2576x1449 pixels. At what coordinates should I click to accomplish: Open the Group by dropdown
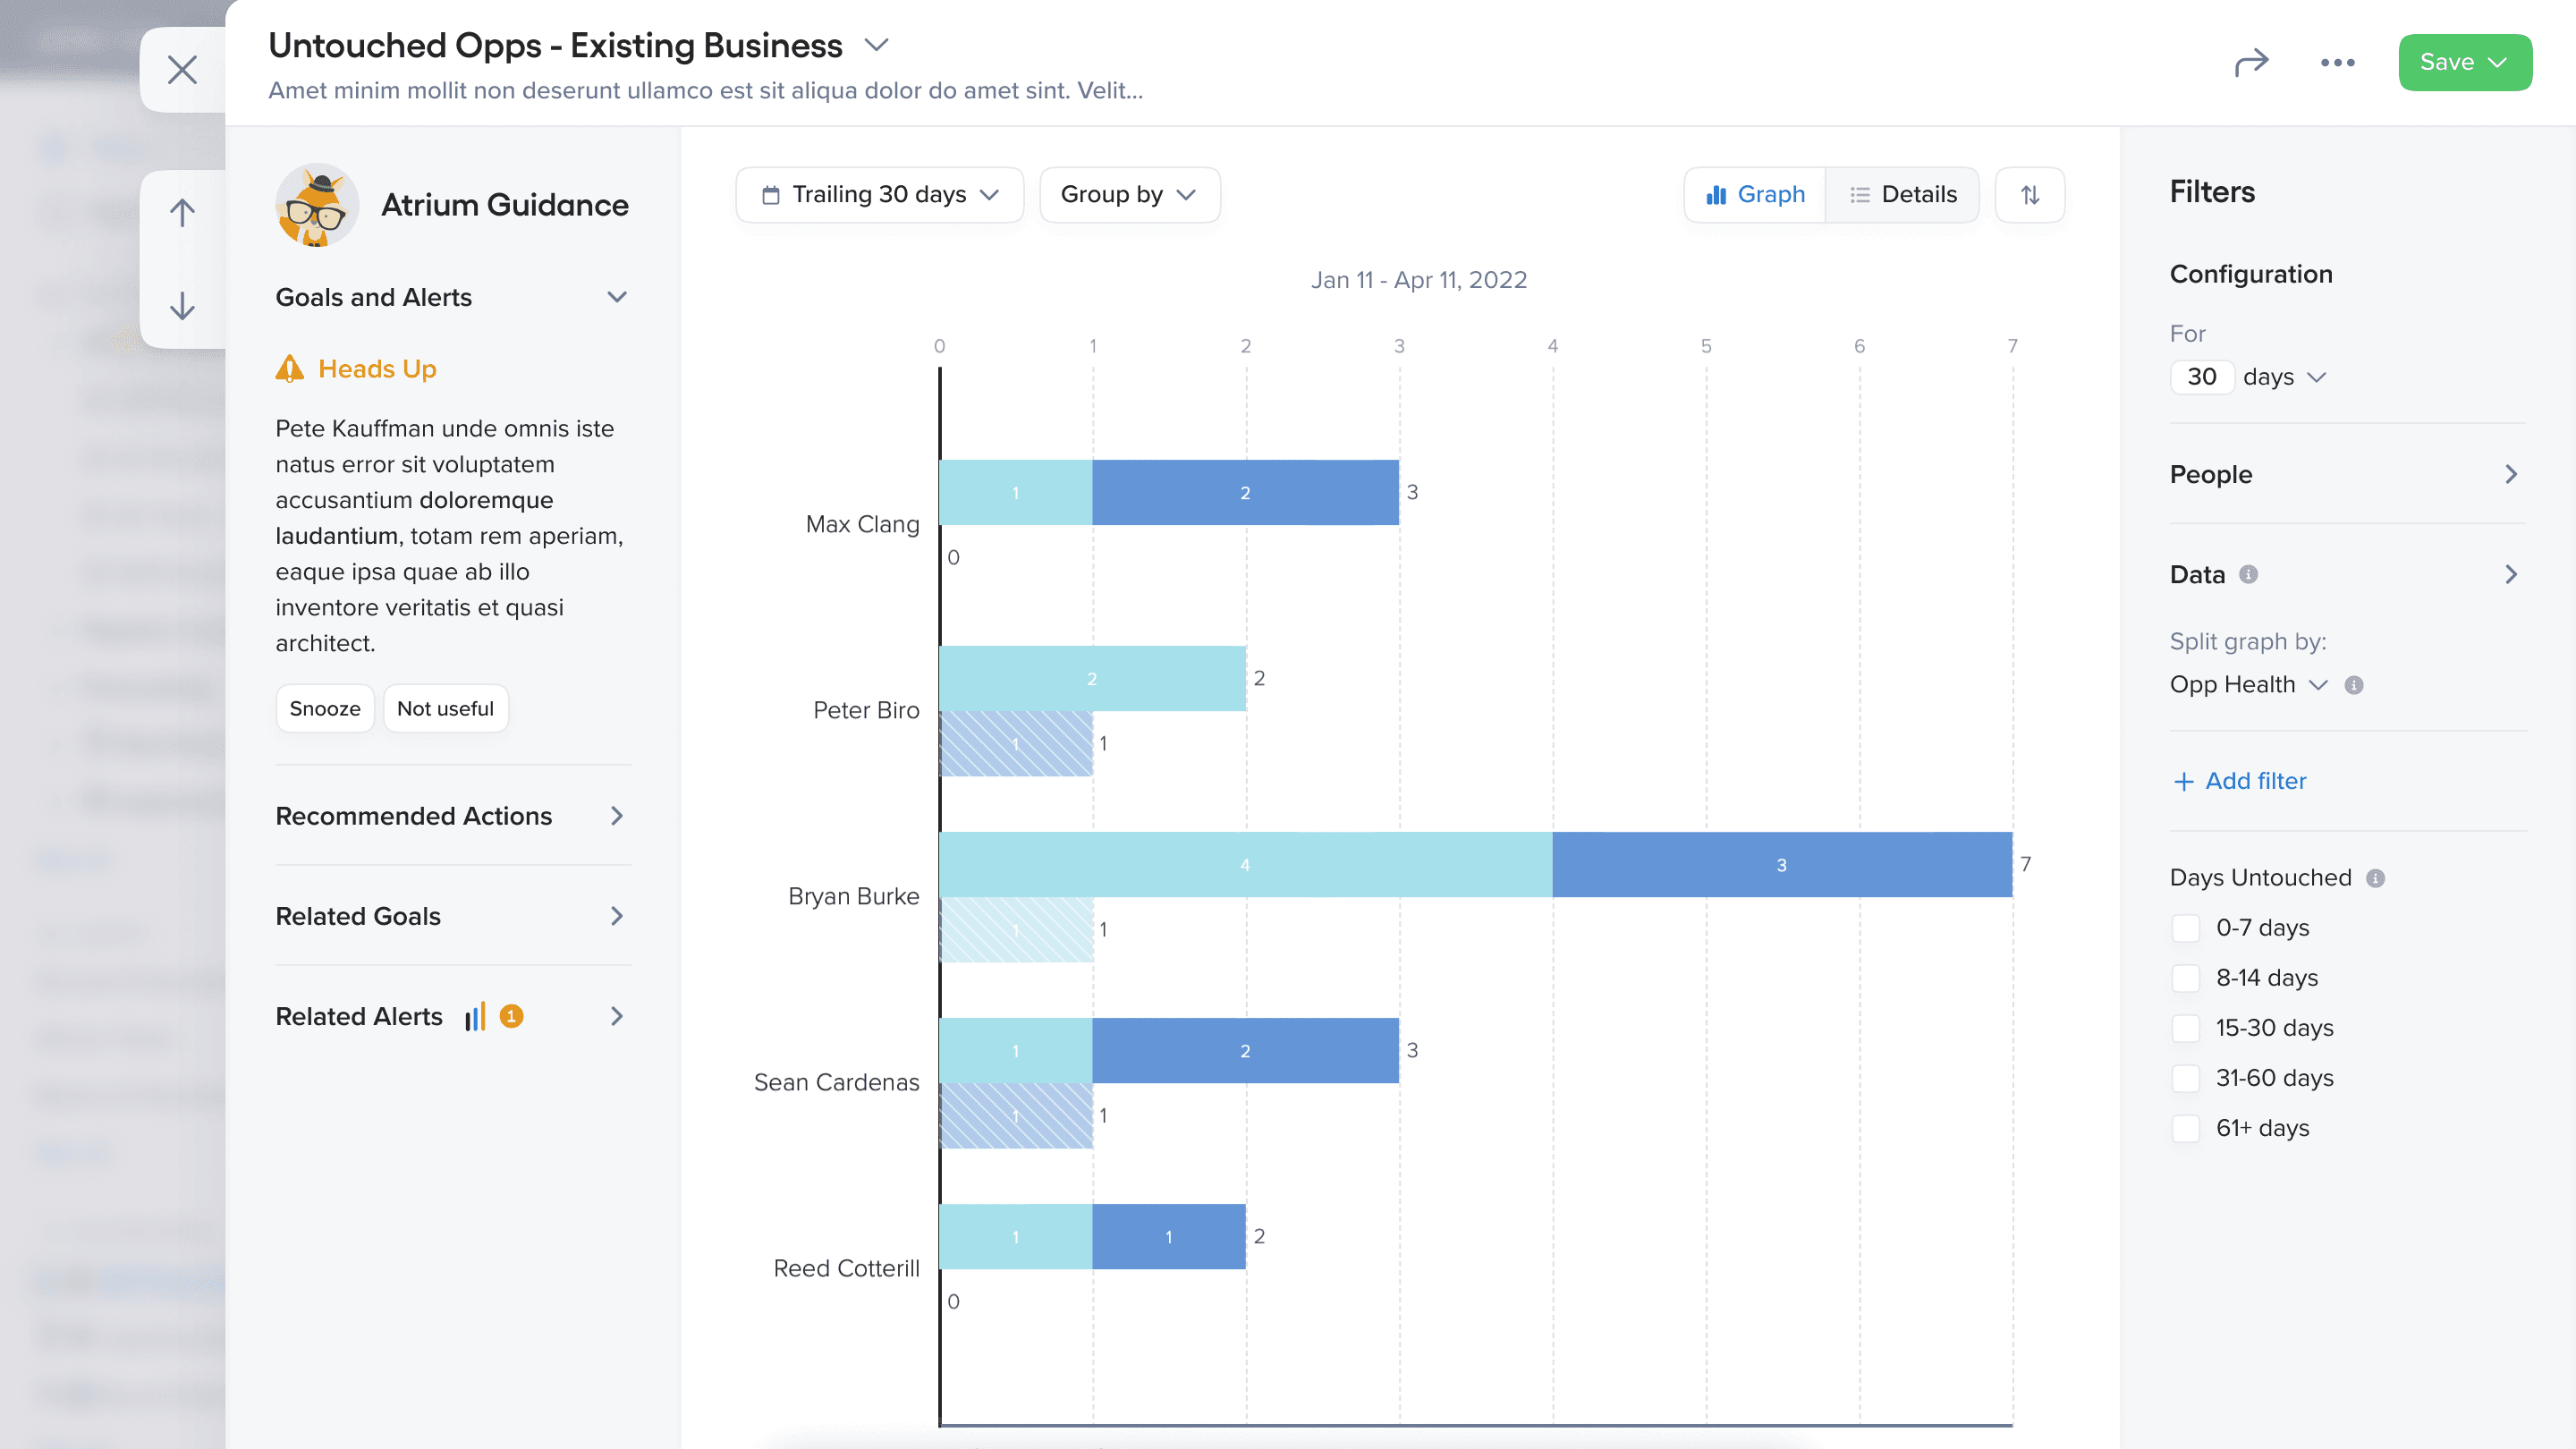1129,195
